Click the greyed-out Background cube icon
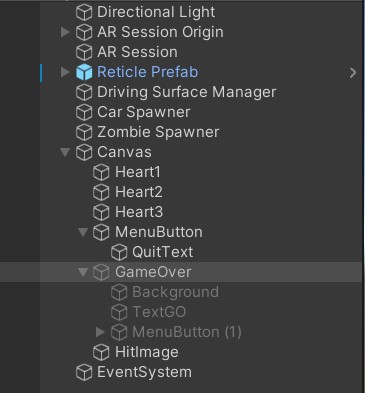Viewport: 365px width, 393px height. coord(119,292)
